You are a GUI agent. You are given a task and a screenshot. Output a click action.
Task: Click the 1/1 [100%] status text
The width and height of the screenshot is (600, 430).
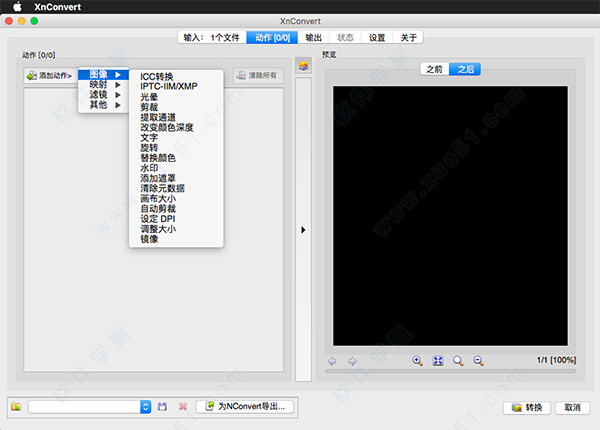[x=556, y=360]
